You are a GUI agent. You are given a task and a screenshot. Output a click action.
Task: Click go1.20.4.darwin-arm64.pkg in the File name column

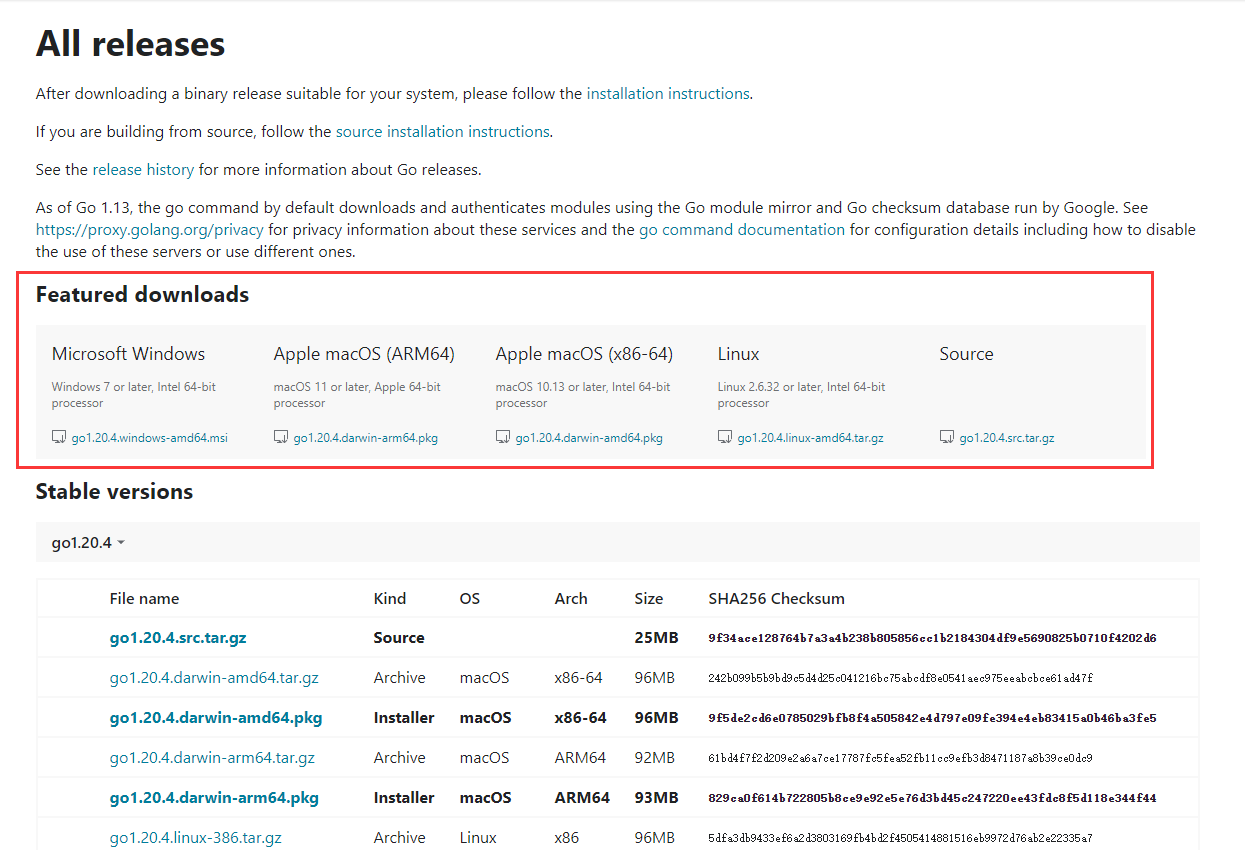click(214, 797)
